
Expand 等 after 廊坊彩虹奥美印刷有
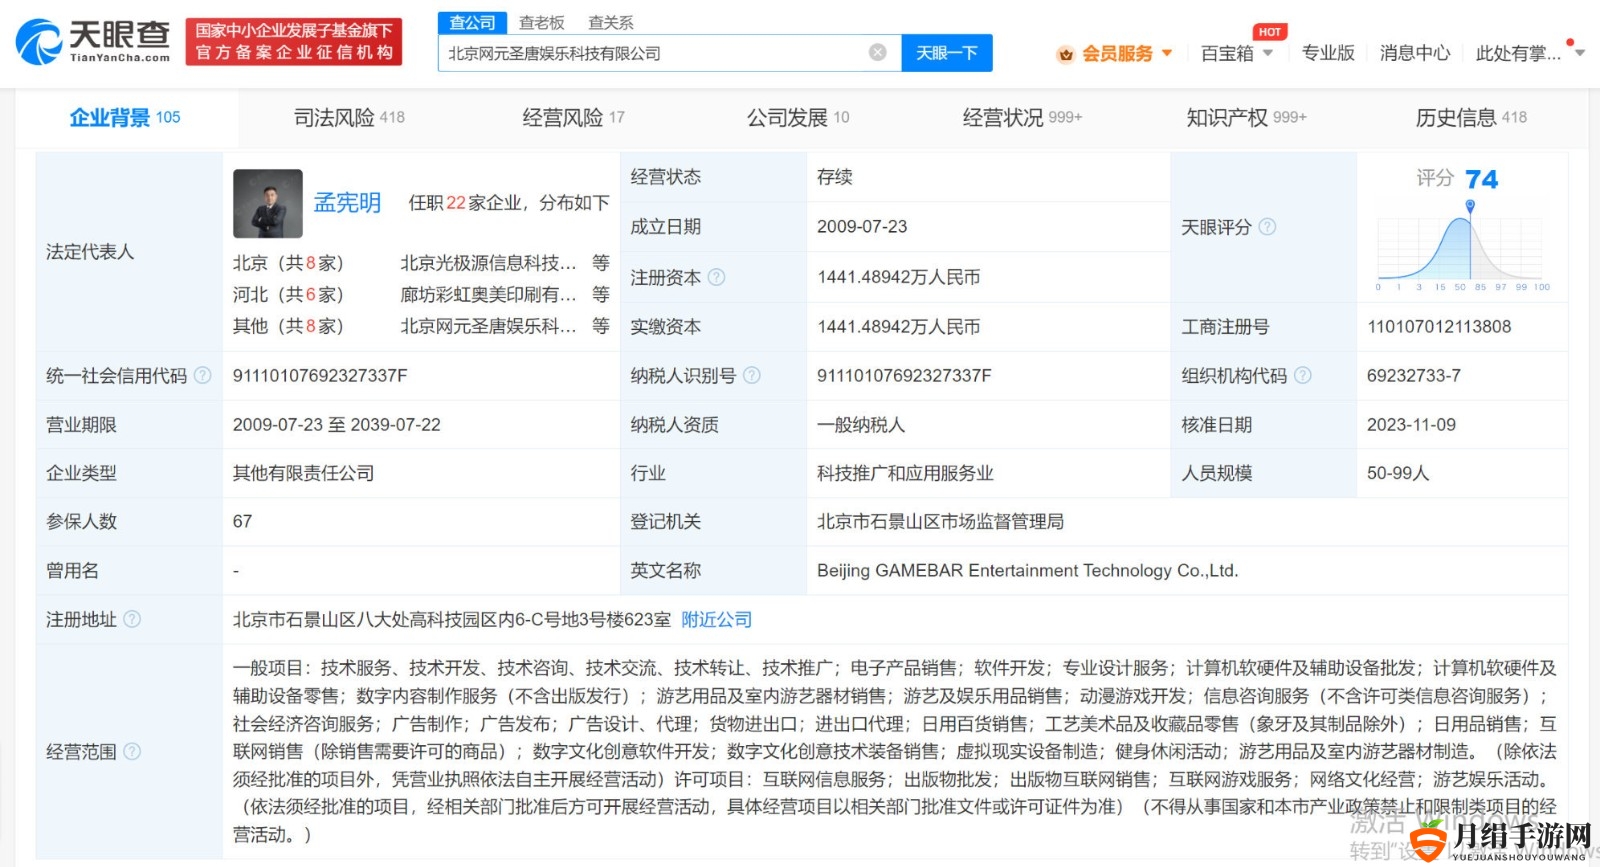click(600, 294)
